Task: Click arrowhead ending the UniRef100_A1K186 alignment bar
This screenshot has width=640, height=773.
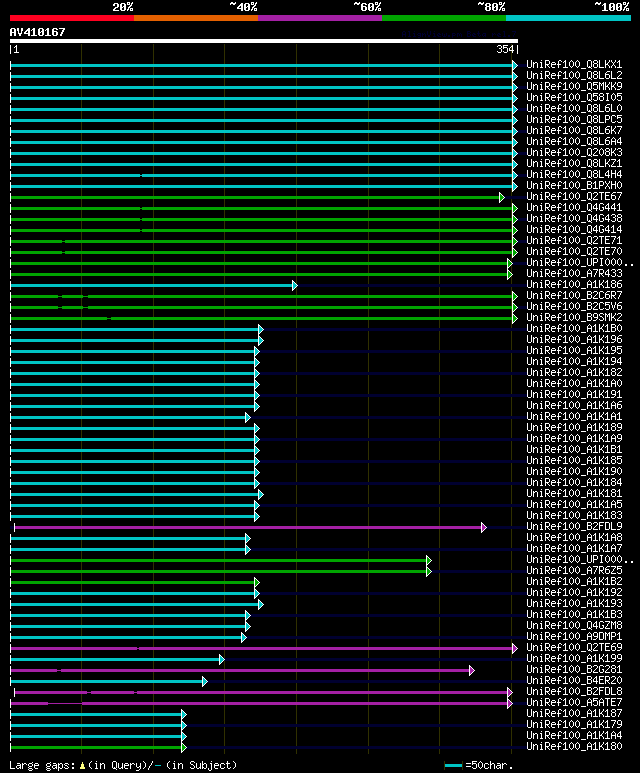Action: (294, 285)
